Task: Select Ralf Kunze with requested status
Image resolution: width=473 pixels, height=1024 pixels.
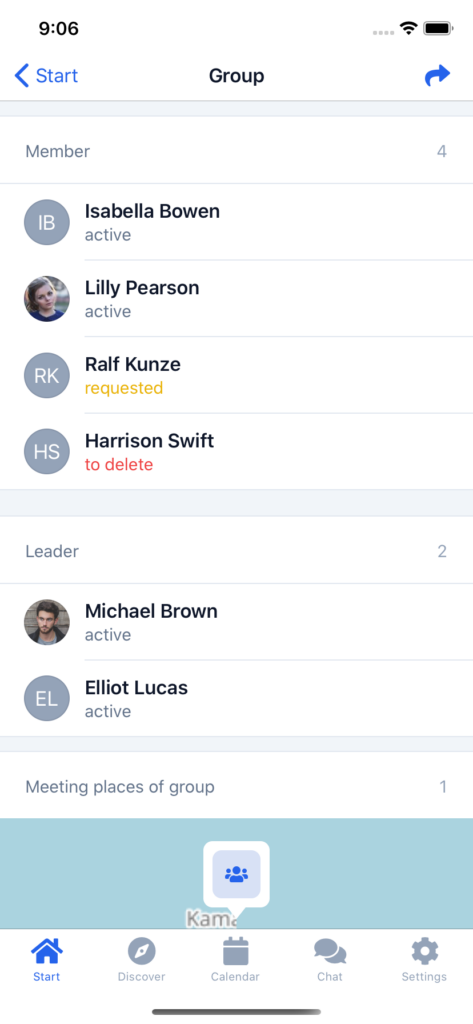Action: pos(236,375)
